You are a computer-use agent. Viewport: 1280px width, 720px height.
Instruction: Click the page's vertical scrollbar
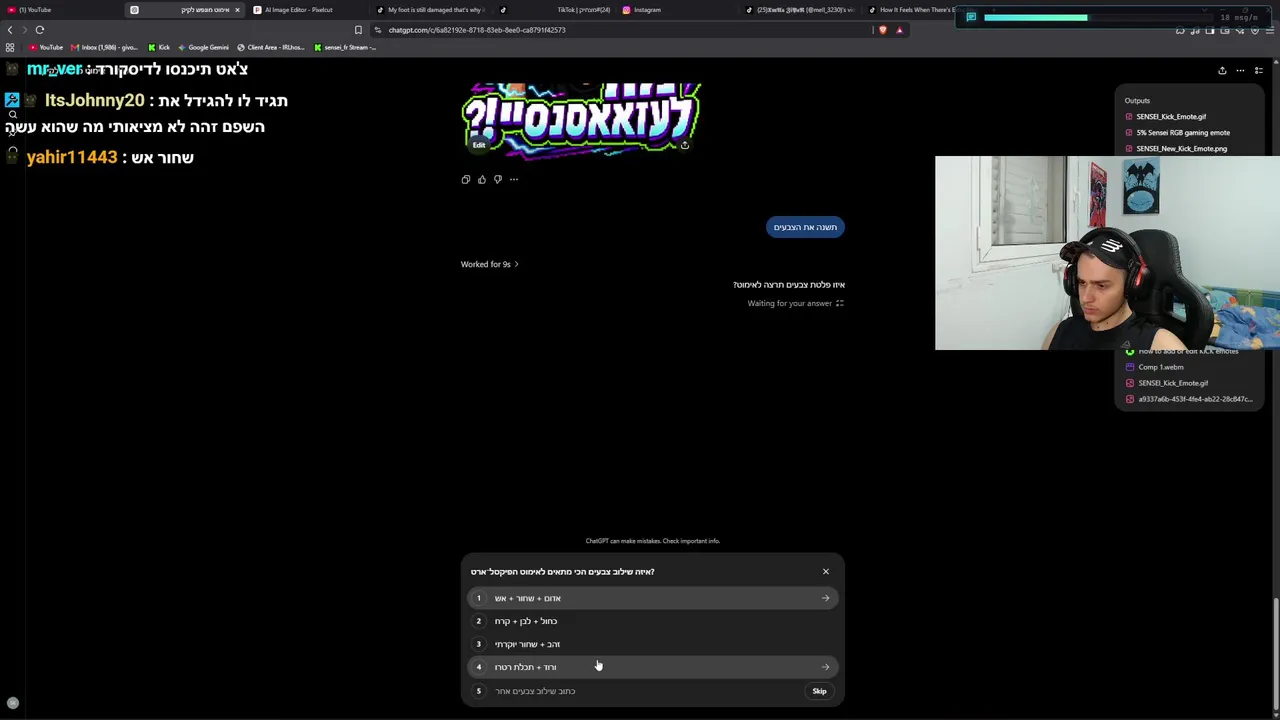[1276, 653]
